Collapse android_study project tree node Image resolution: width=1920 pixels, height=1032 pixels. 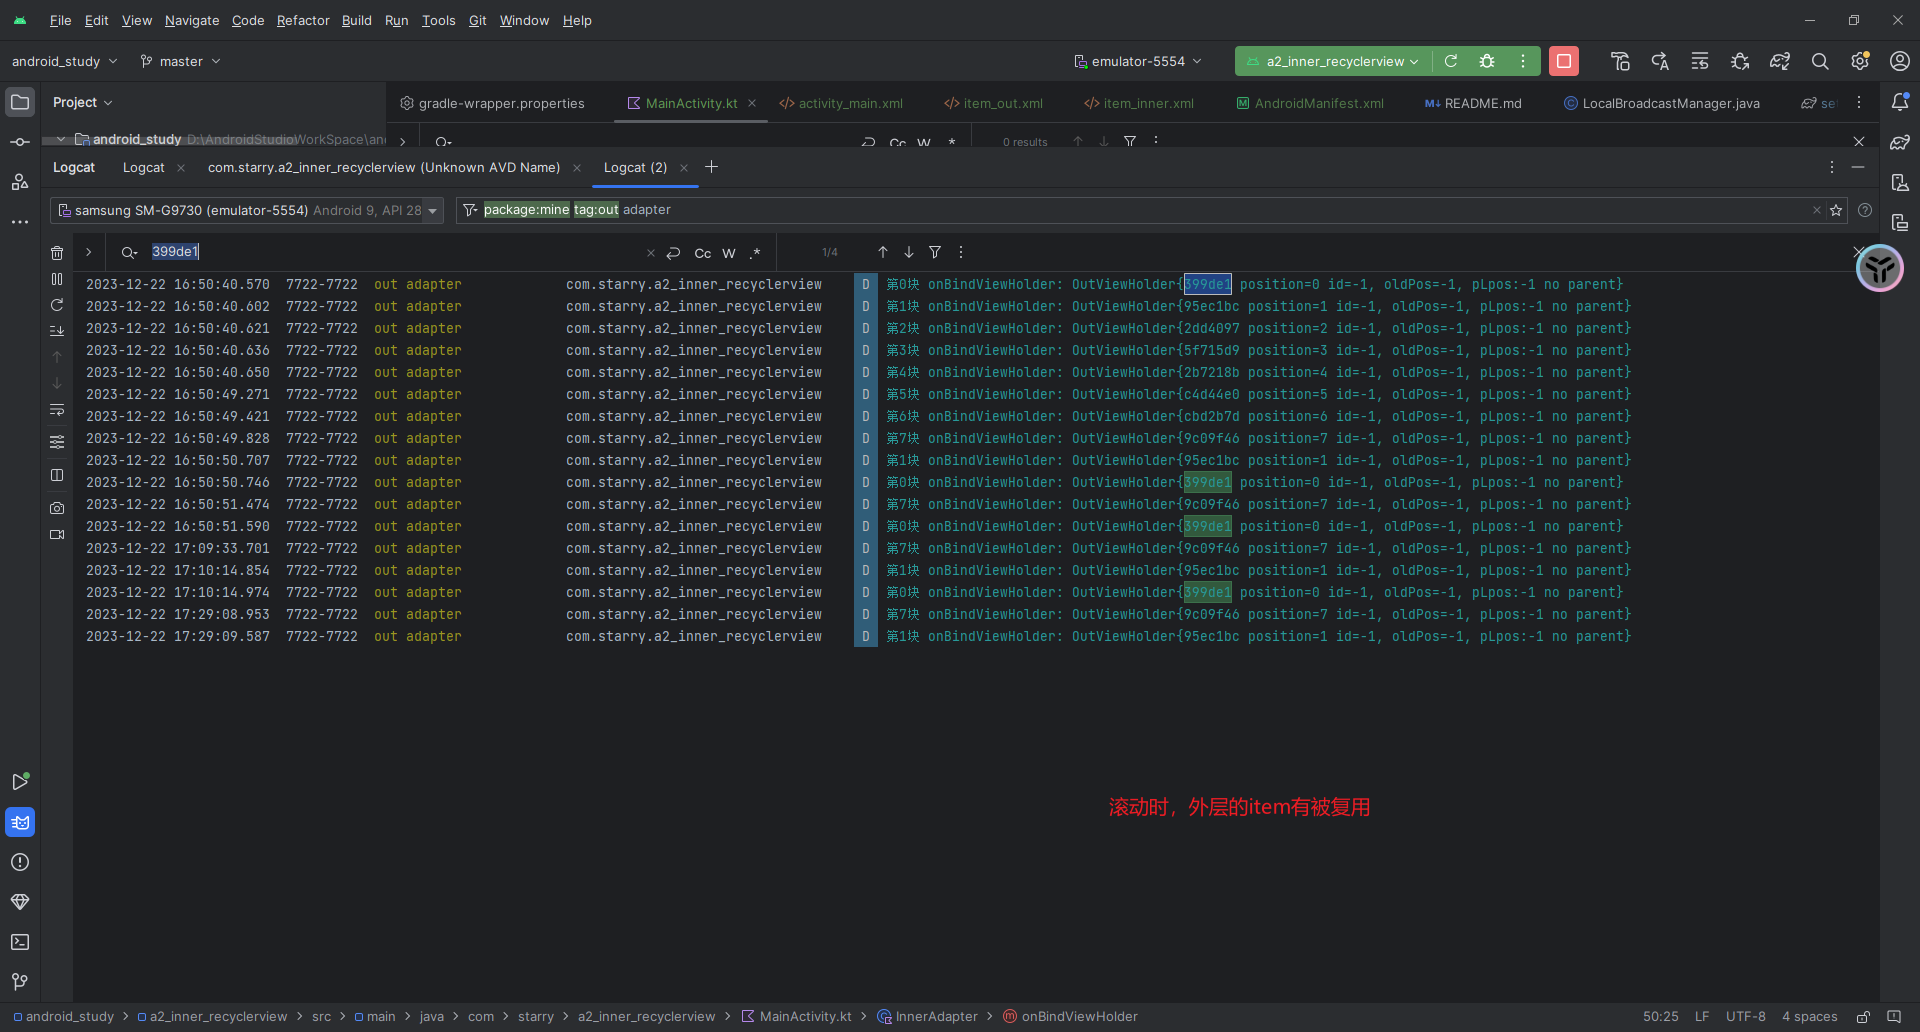61,139
